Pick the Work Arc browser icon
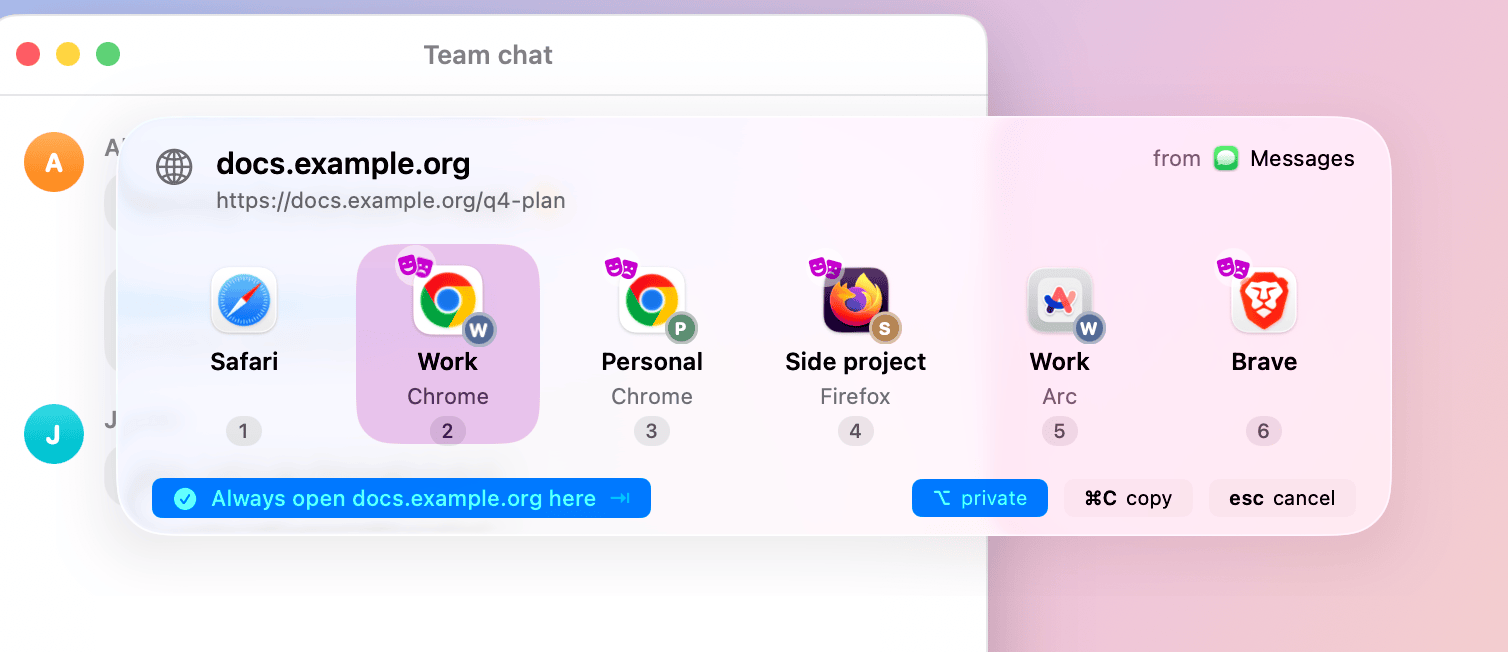This screenshot has height=652, width=1508. pyautogui.click(x=1060, y=300)
